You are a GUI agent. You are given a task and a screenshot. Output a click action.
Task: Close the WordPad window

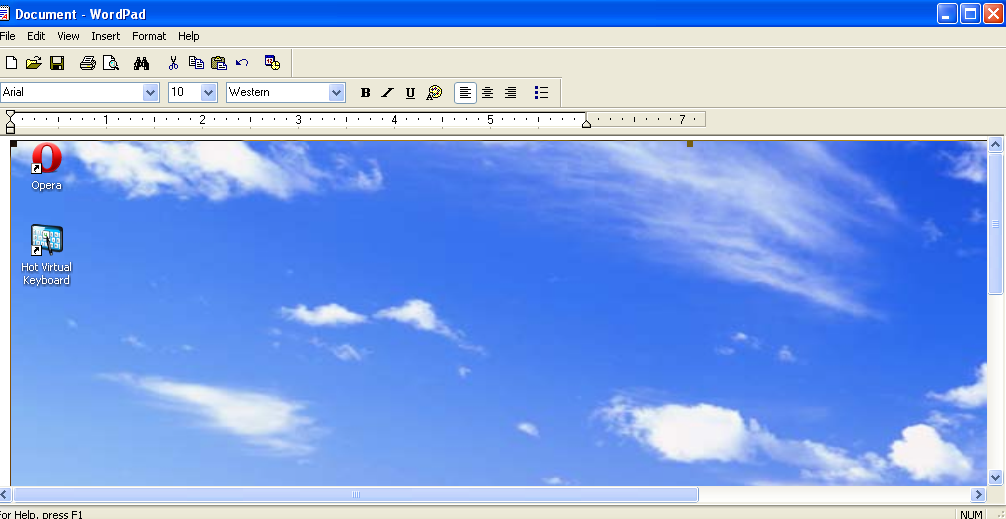[993, 13]
